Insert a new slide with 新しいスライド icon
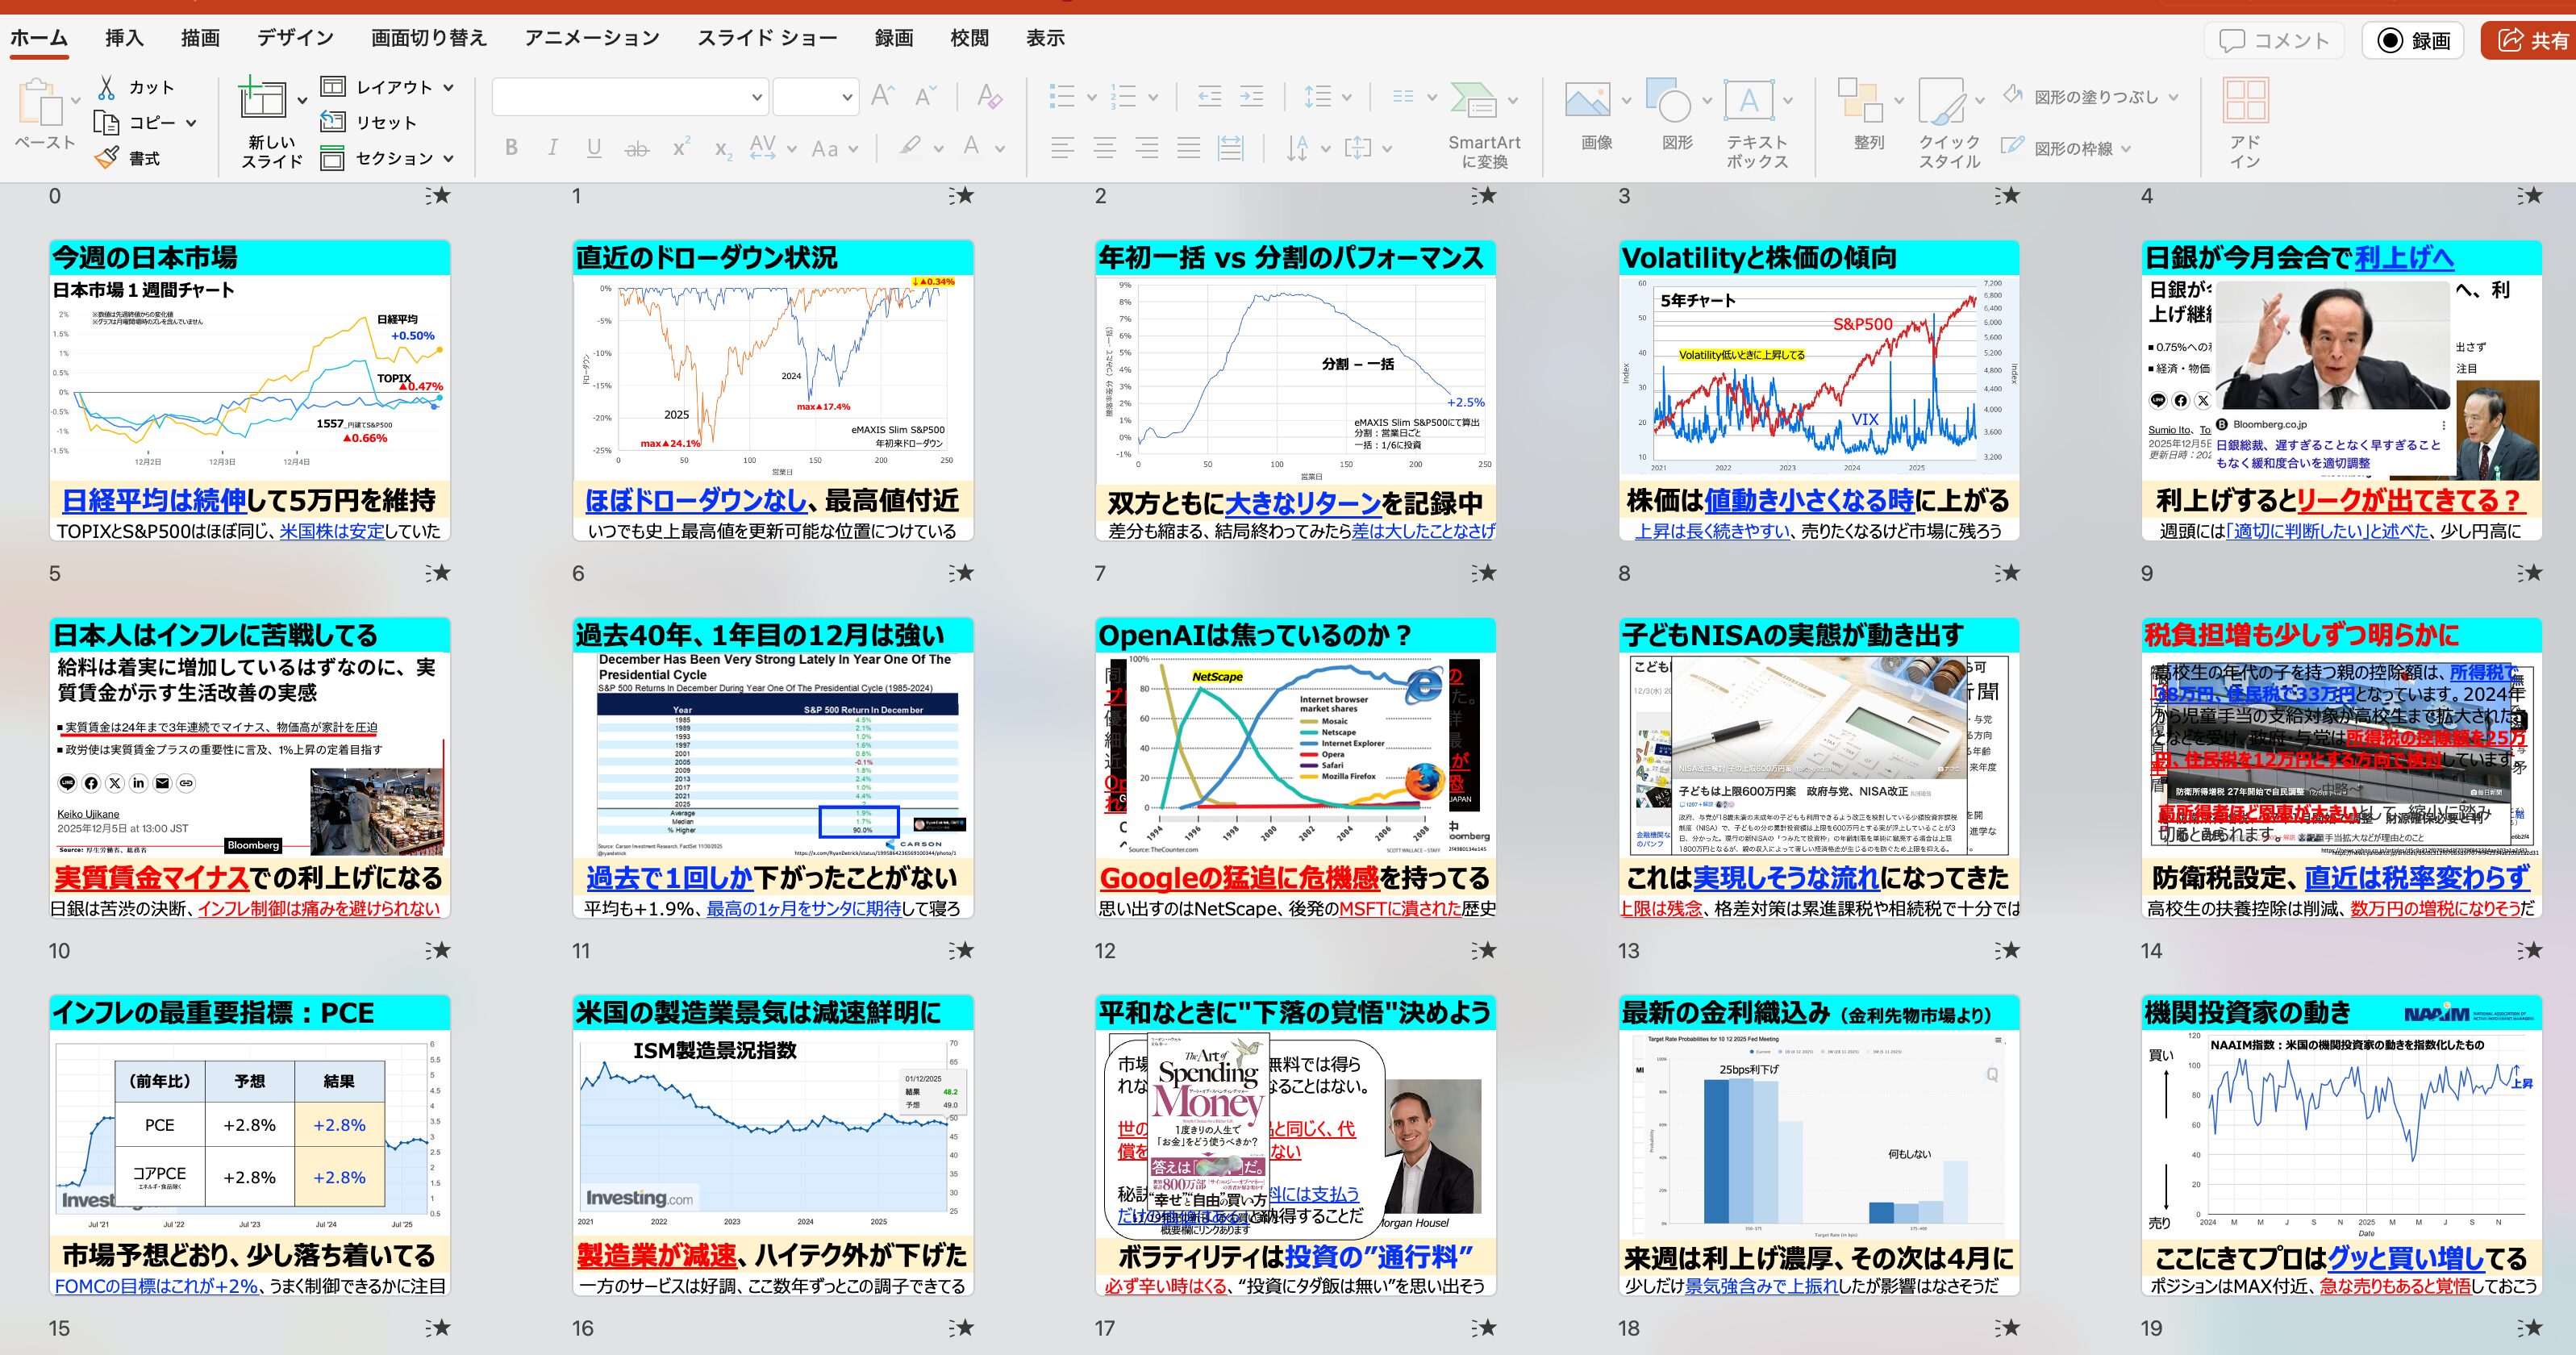This screenshot has height=1355, width=2576. pyautogui.click(x=264, y=100)
